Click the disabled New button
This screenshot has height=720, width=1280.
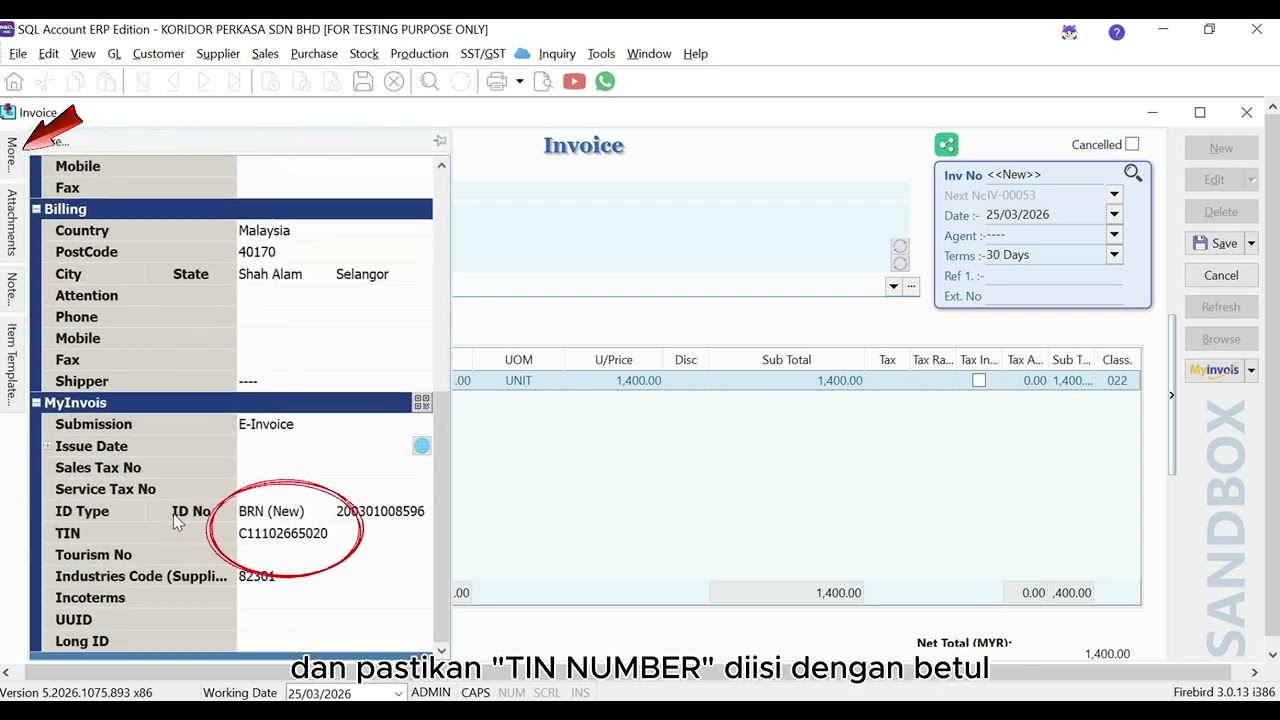[x=1221, y=148]
